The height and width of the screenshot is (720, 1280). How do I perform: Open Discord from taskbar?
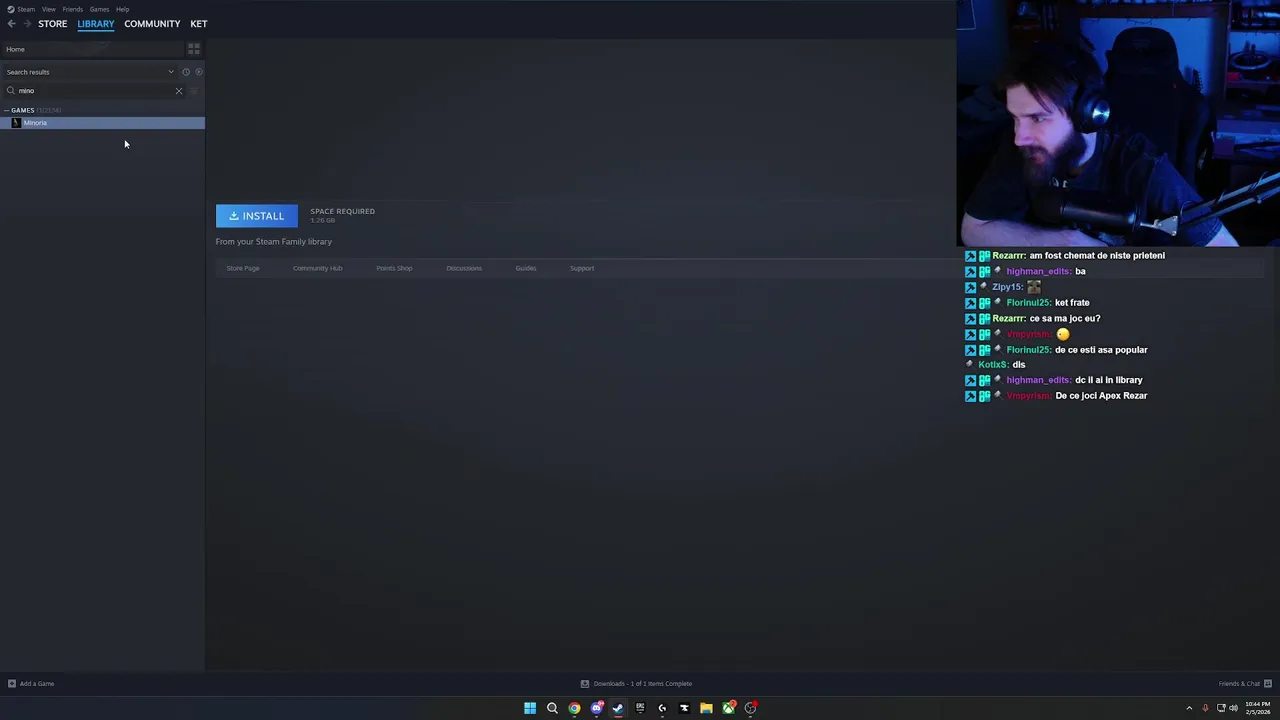[x=597, y=708]
